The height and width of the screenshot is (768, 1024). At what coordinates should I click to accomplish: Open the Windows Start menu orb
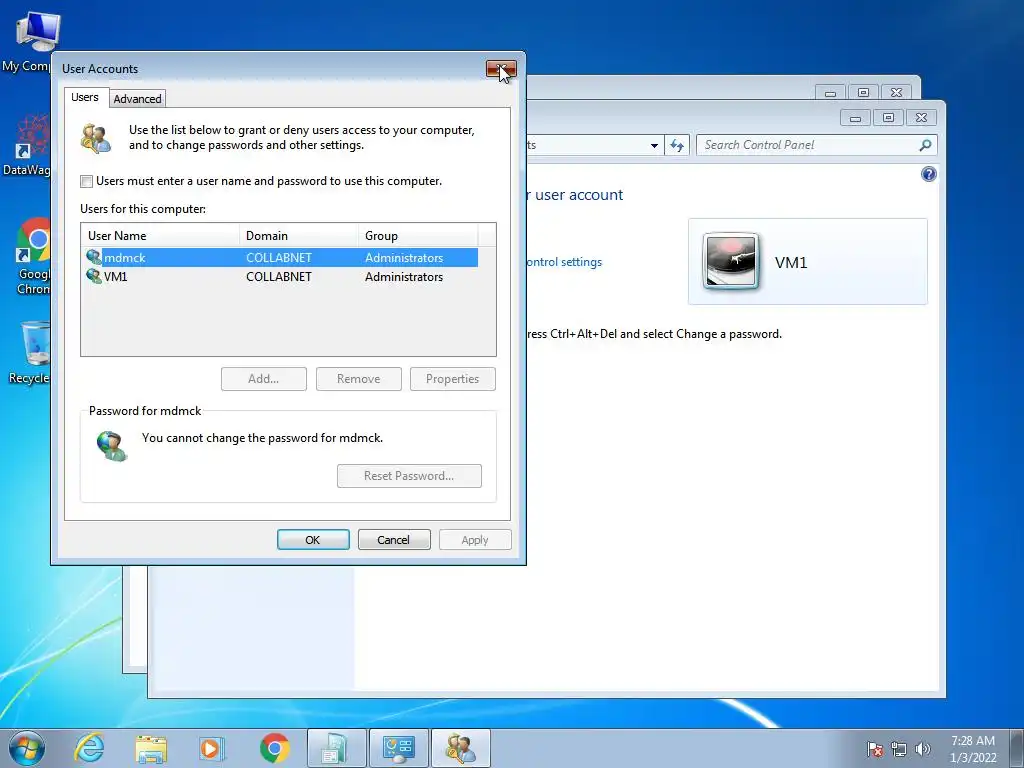point(27,748)
